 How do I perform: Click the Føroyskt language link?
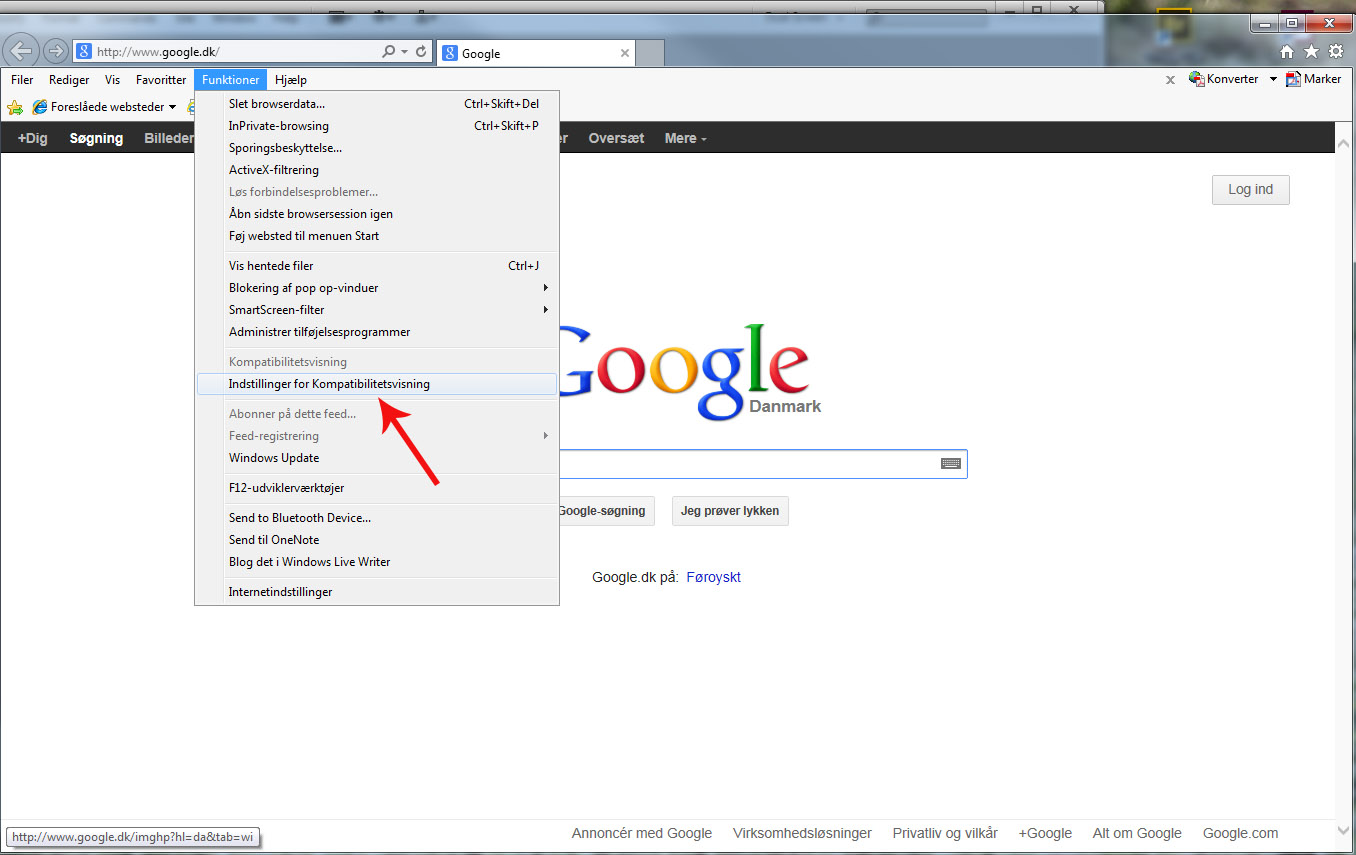[713, 578]
